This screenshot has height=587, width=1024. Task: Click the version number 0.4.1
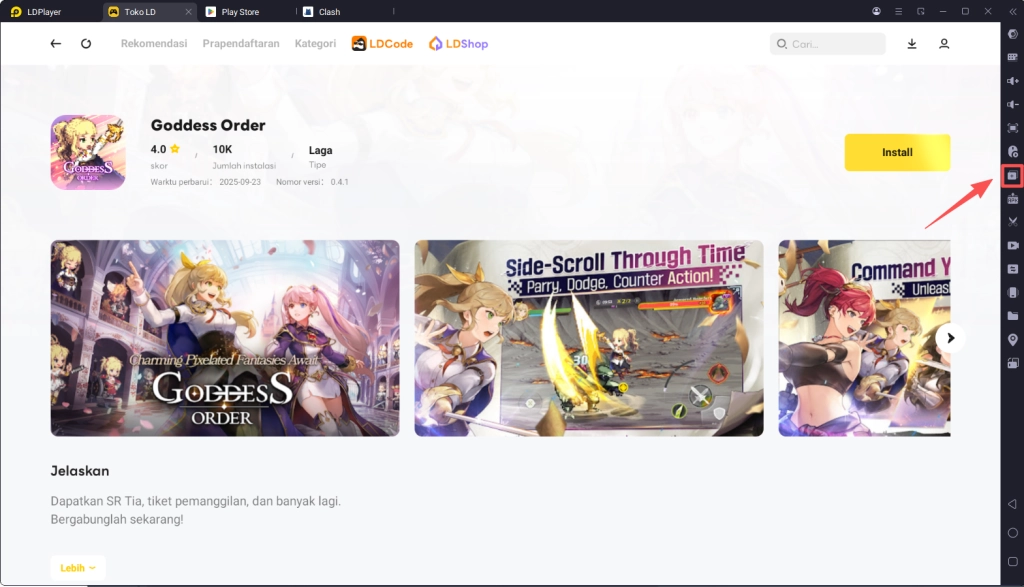click(x=340, y=182)
